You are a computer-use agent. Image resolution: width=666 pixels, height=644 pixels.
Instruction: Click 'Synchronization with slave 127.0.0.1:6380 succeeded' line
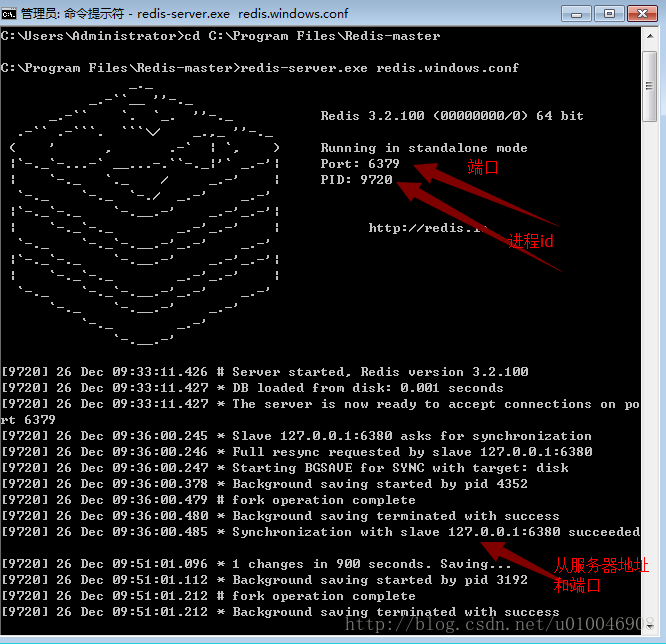point(321,532)
